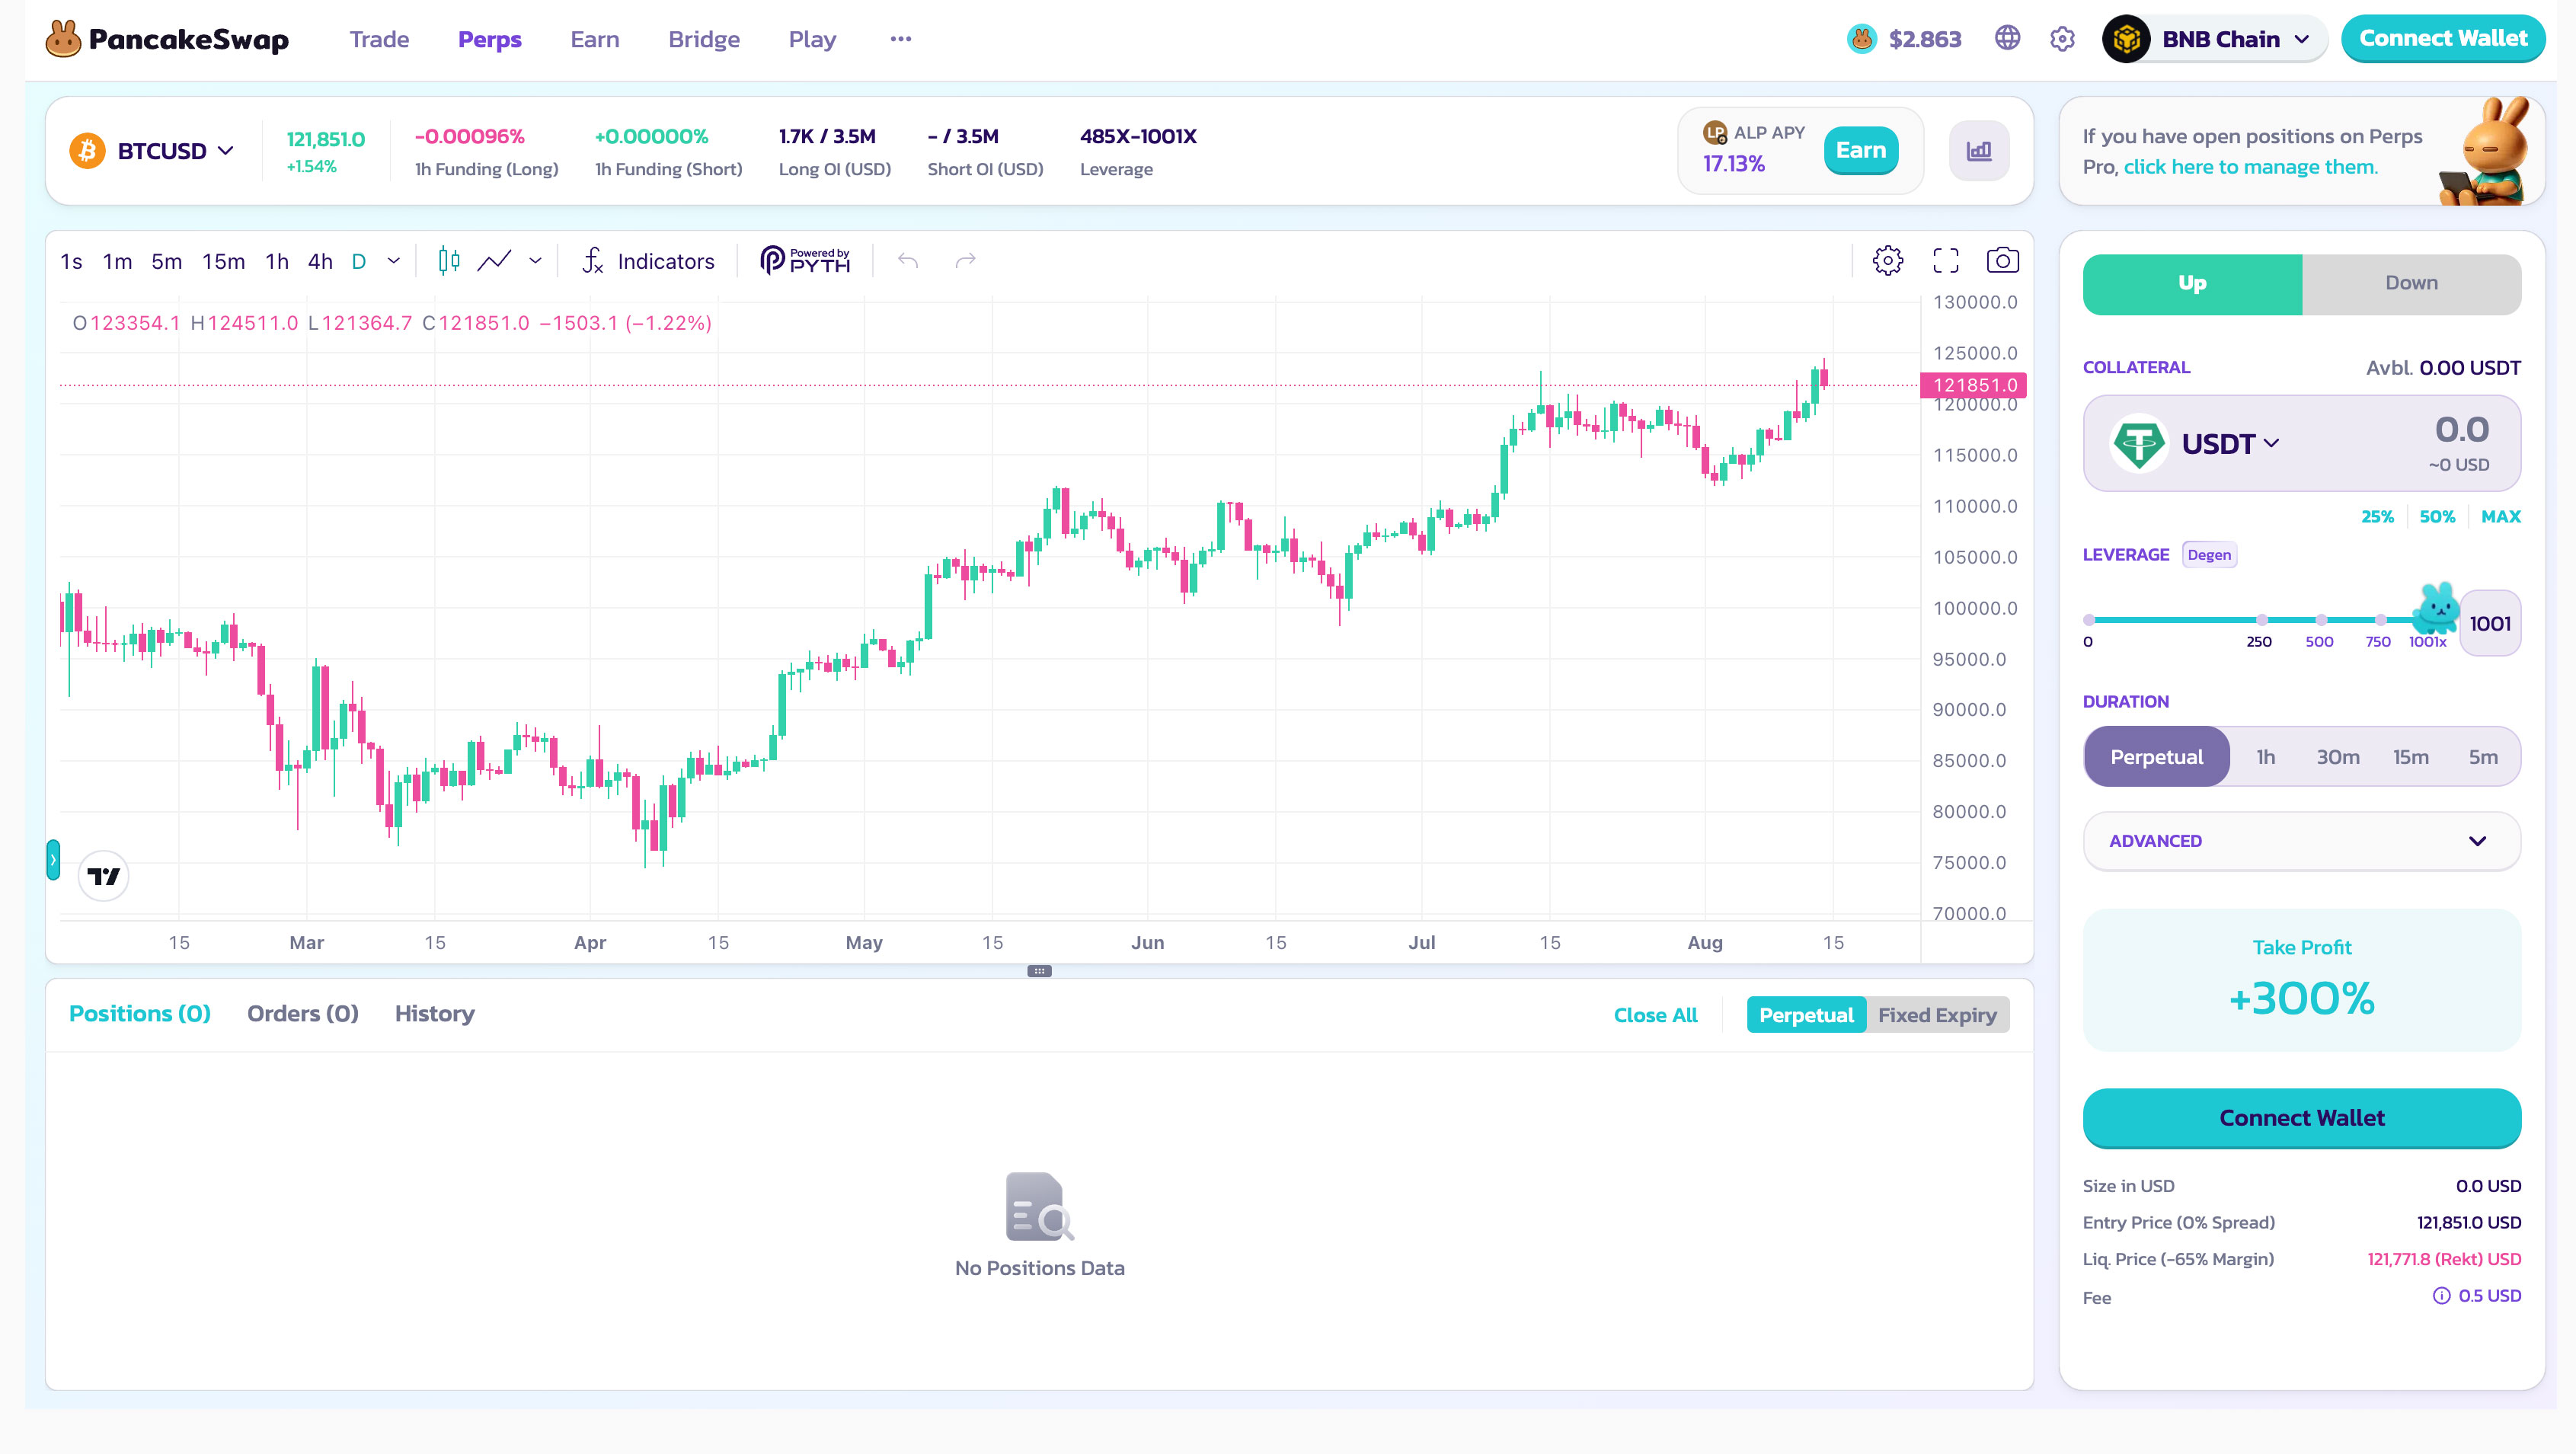Image resolution: width=2576 pixels, height=1454 pixels.
Task: Click the candlestick chart style icon
Action: (449, 261)
